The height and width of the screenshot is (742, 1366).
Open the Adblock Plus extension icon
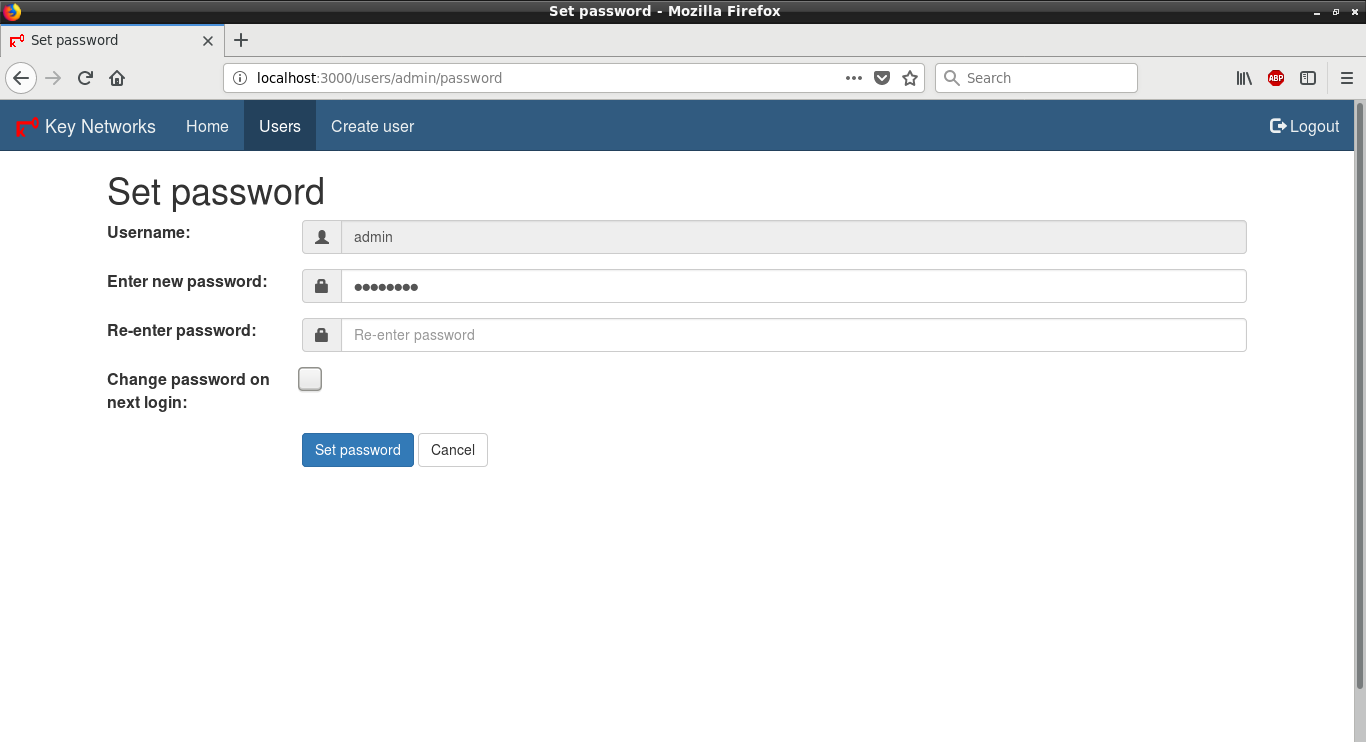1276,78
